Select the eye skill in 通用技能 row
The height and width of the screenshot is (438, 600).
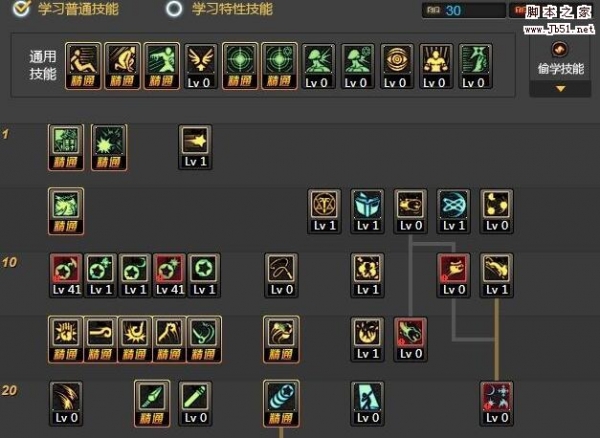(x=396, y=66)
